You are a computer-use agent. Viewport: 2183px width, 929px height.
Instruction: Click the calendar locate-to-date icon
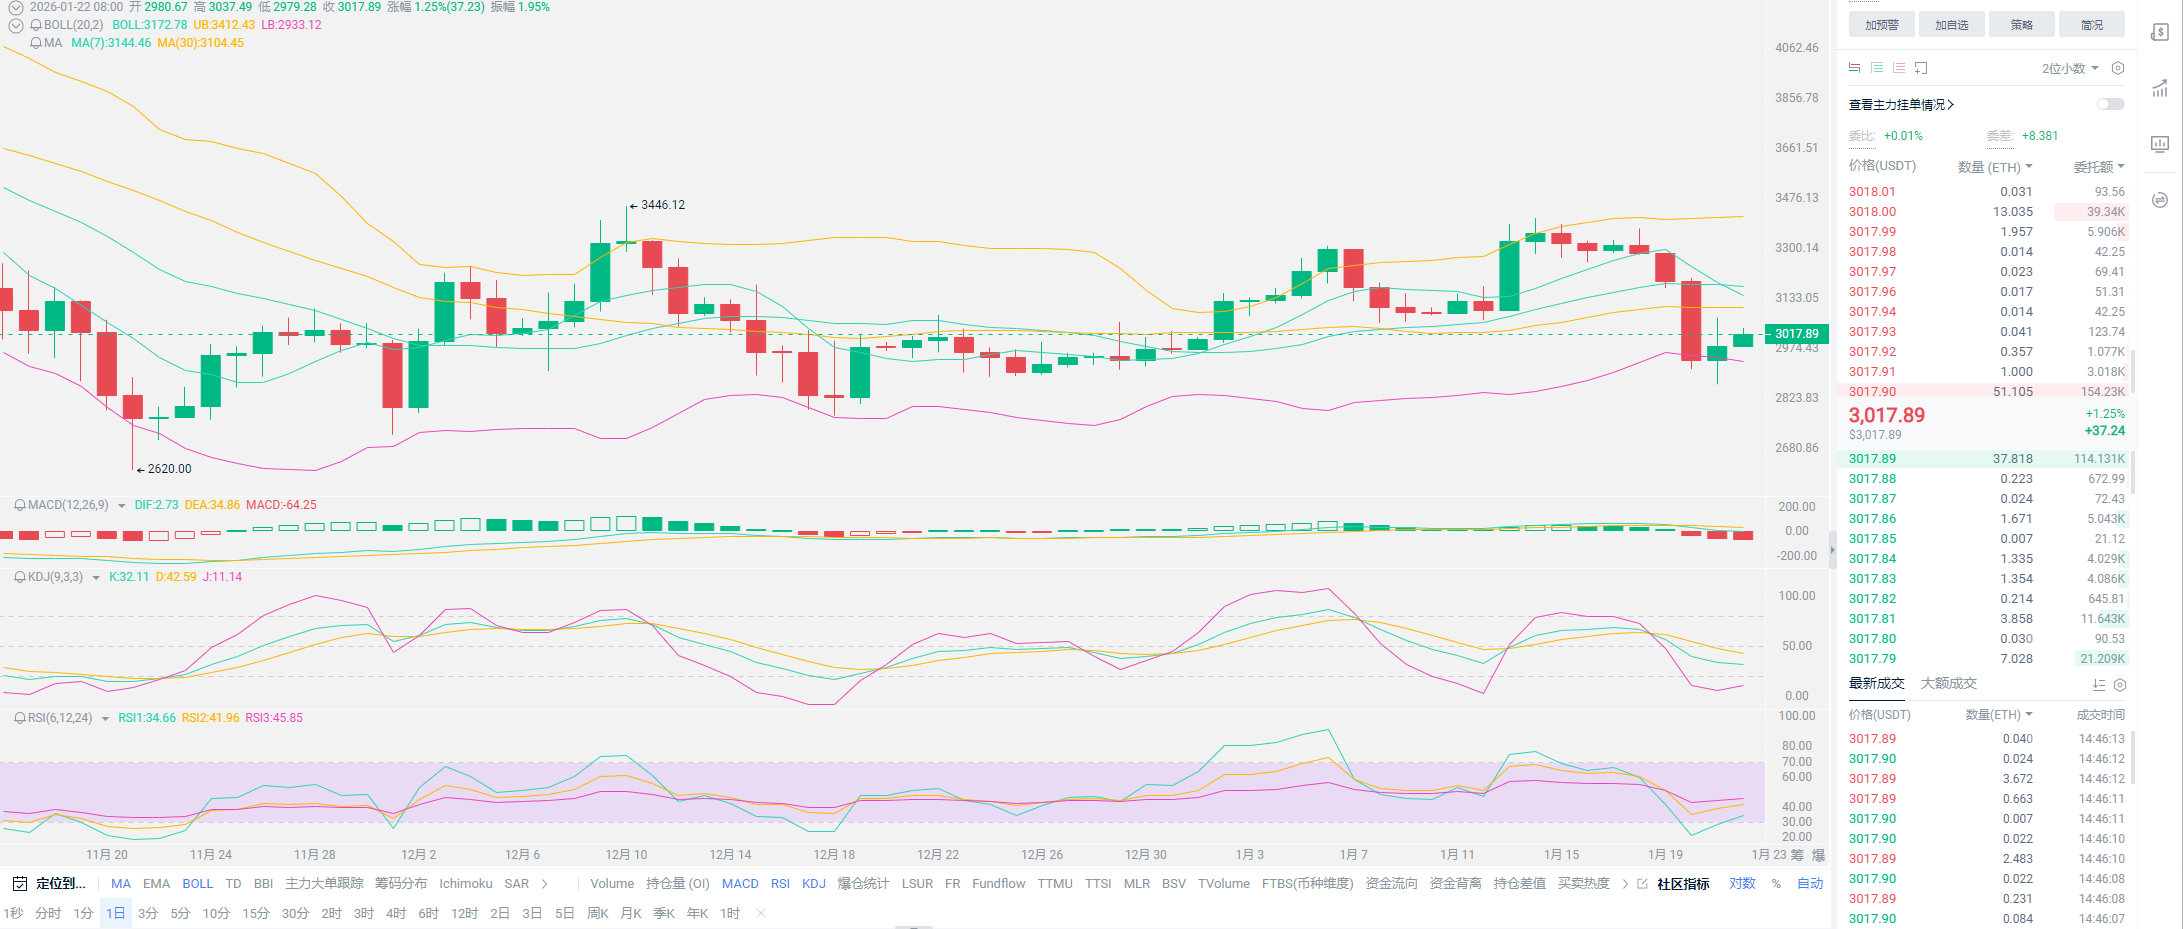[19, 884]
